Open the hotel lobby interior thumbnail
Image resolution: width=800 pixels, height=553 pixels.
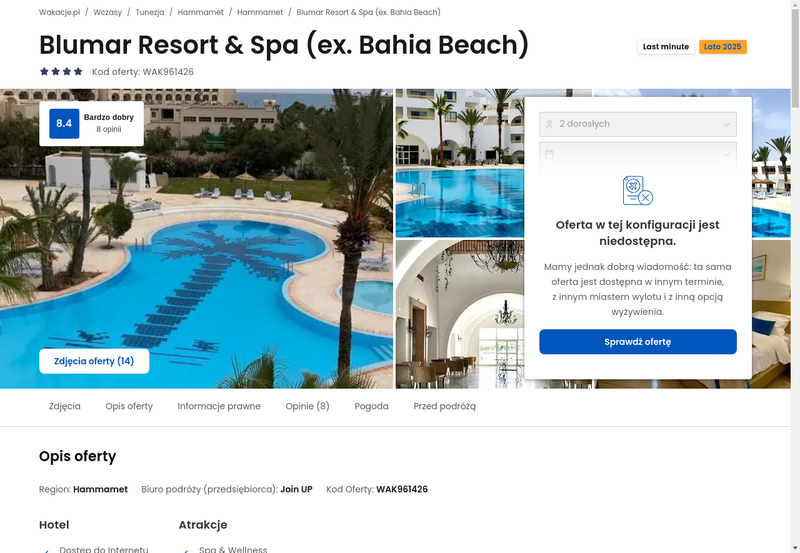pos(460,314)
